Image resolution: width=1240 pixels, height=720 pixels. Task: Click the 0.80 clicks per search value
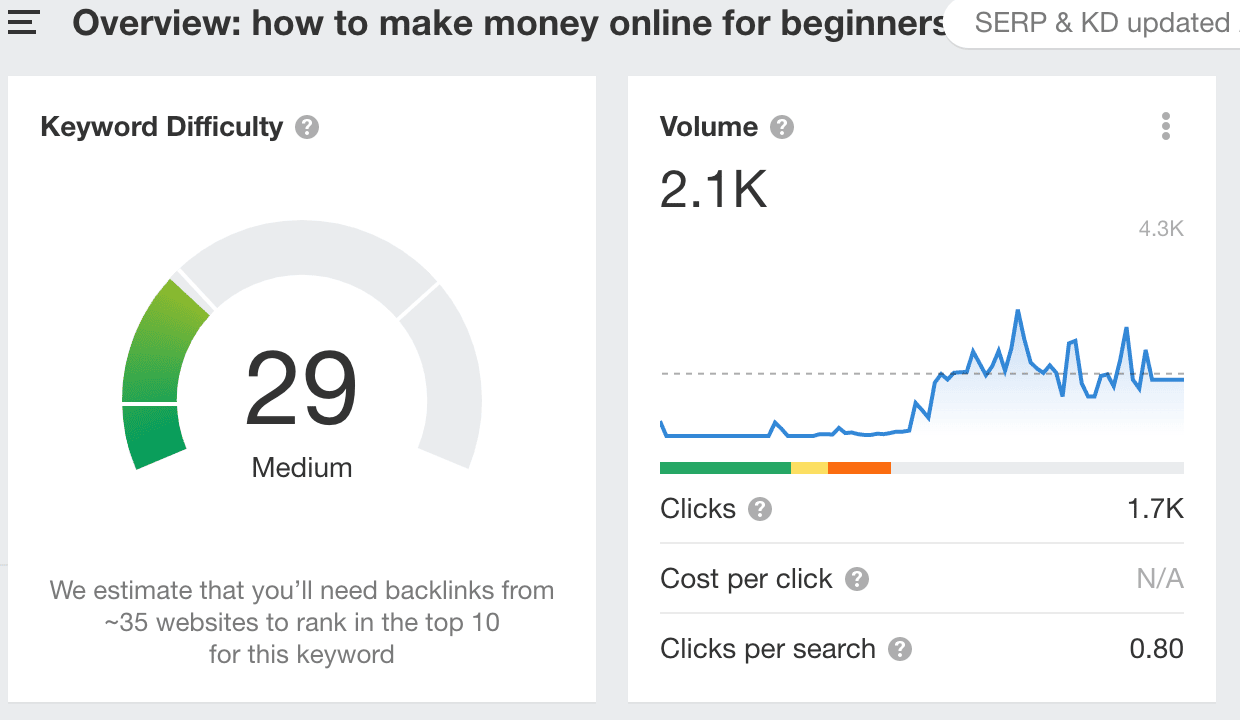pos(1156,649)
